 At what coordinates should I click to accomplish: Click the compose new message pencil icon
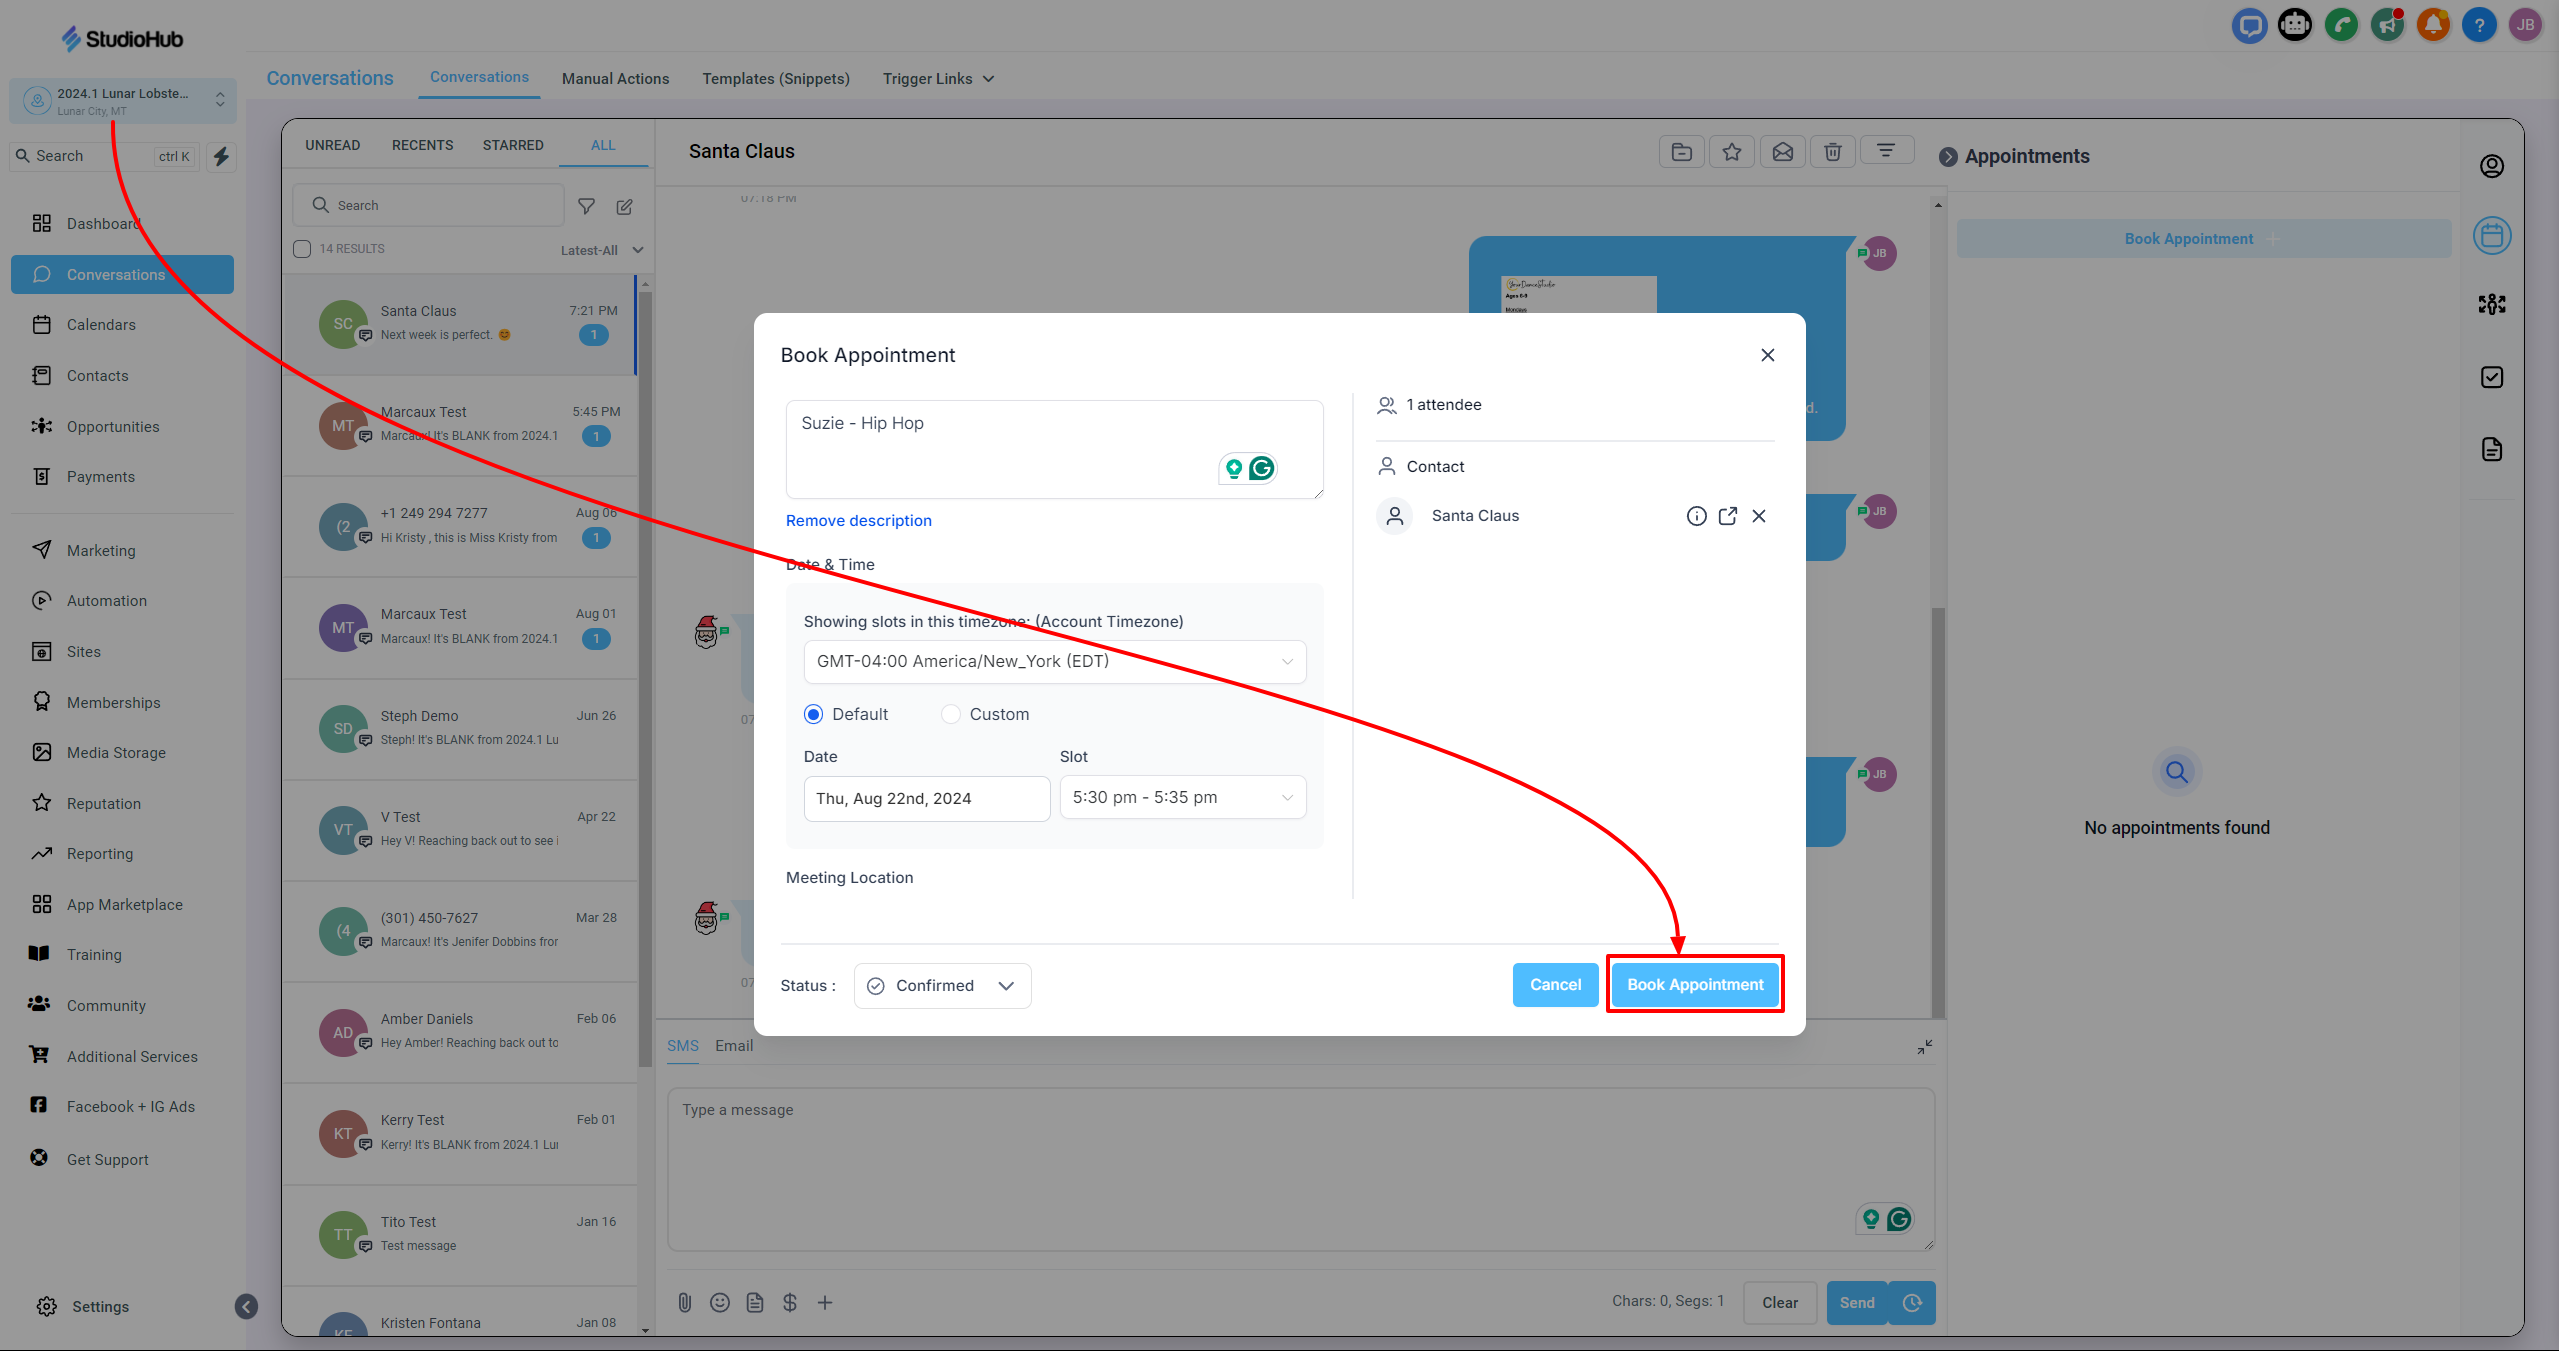pyautogui.click(x=625, y=206)
